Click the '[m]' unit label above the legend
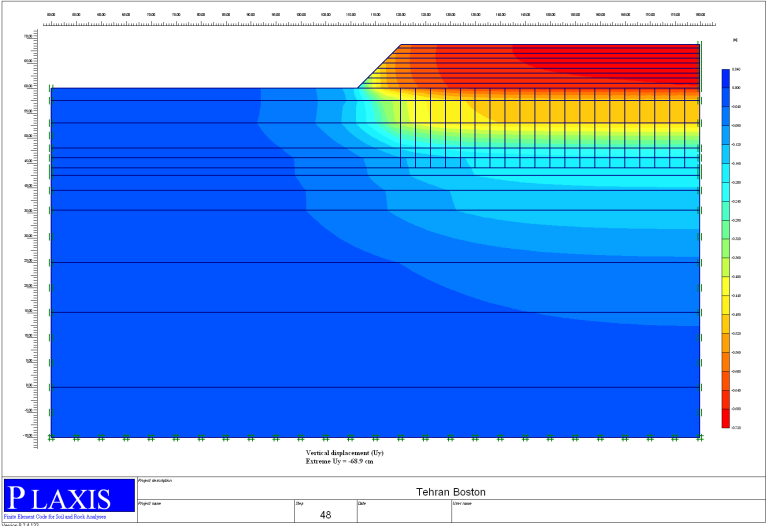Image resolution: width=768 pixels, height=526 pixels. (x=735, y=40)
